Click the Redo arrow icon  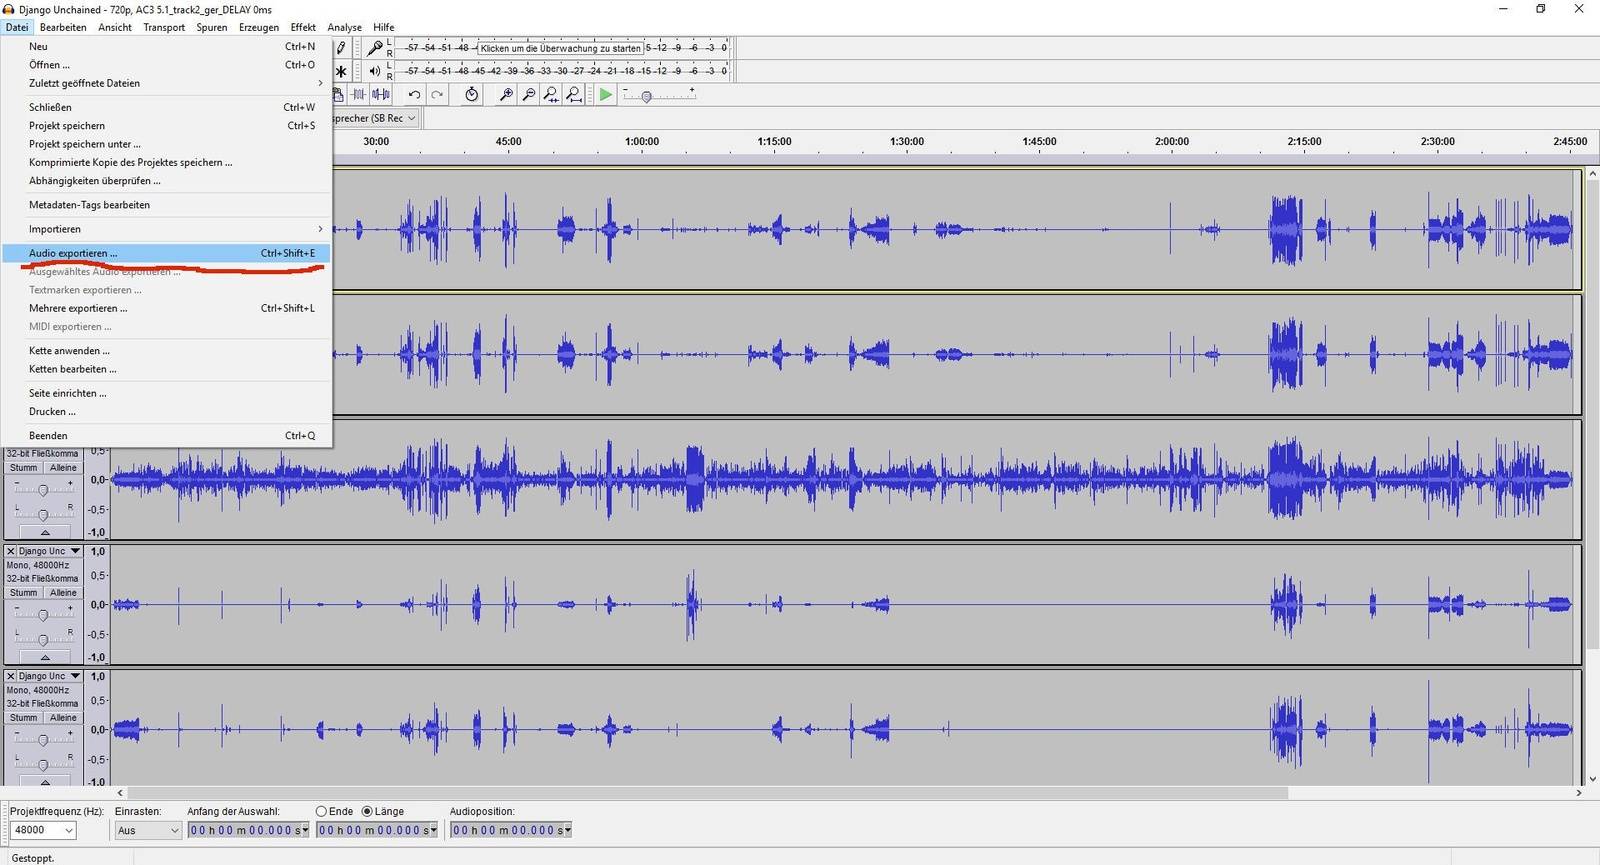pyautogui.click(x=437, y=94)
